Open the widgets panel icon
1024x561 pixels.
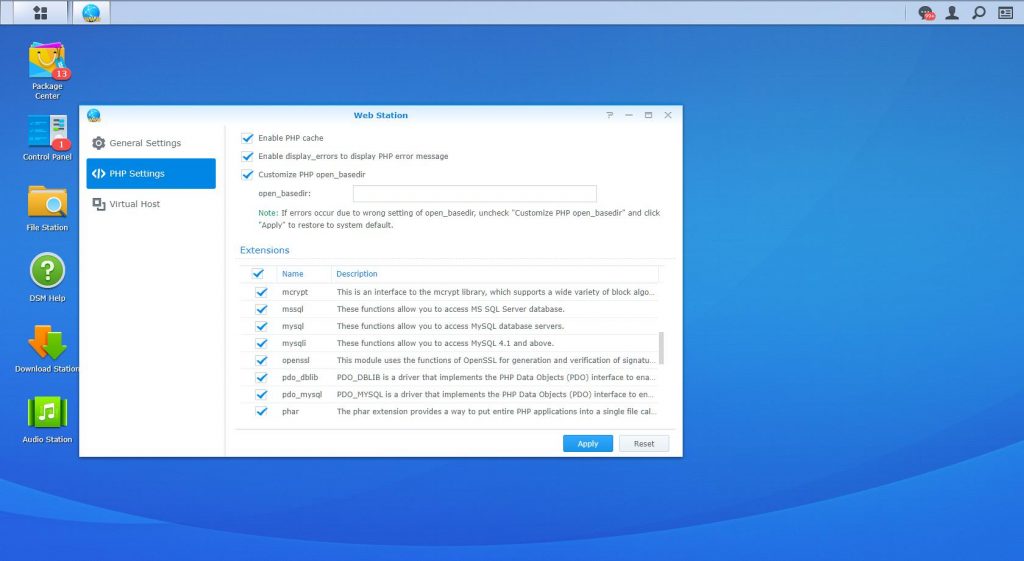coord(1006,12)
